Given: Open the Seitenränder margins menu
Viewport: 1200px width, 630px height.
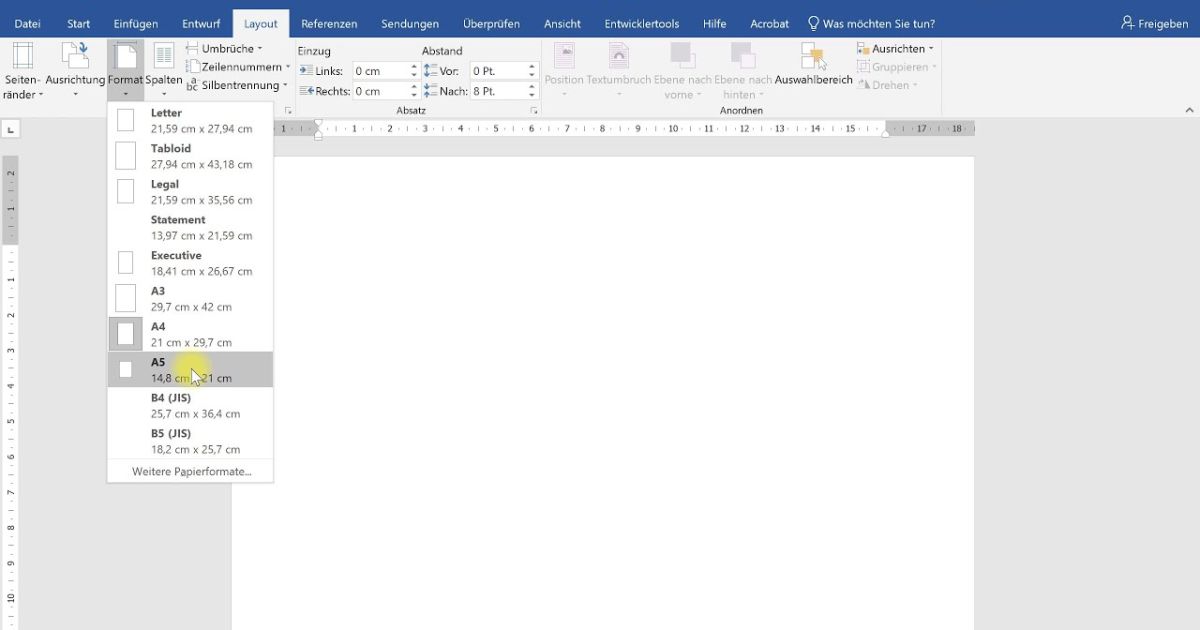Looking at the screenshot, I should point(23,72).
